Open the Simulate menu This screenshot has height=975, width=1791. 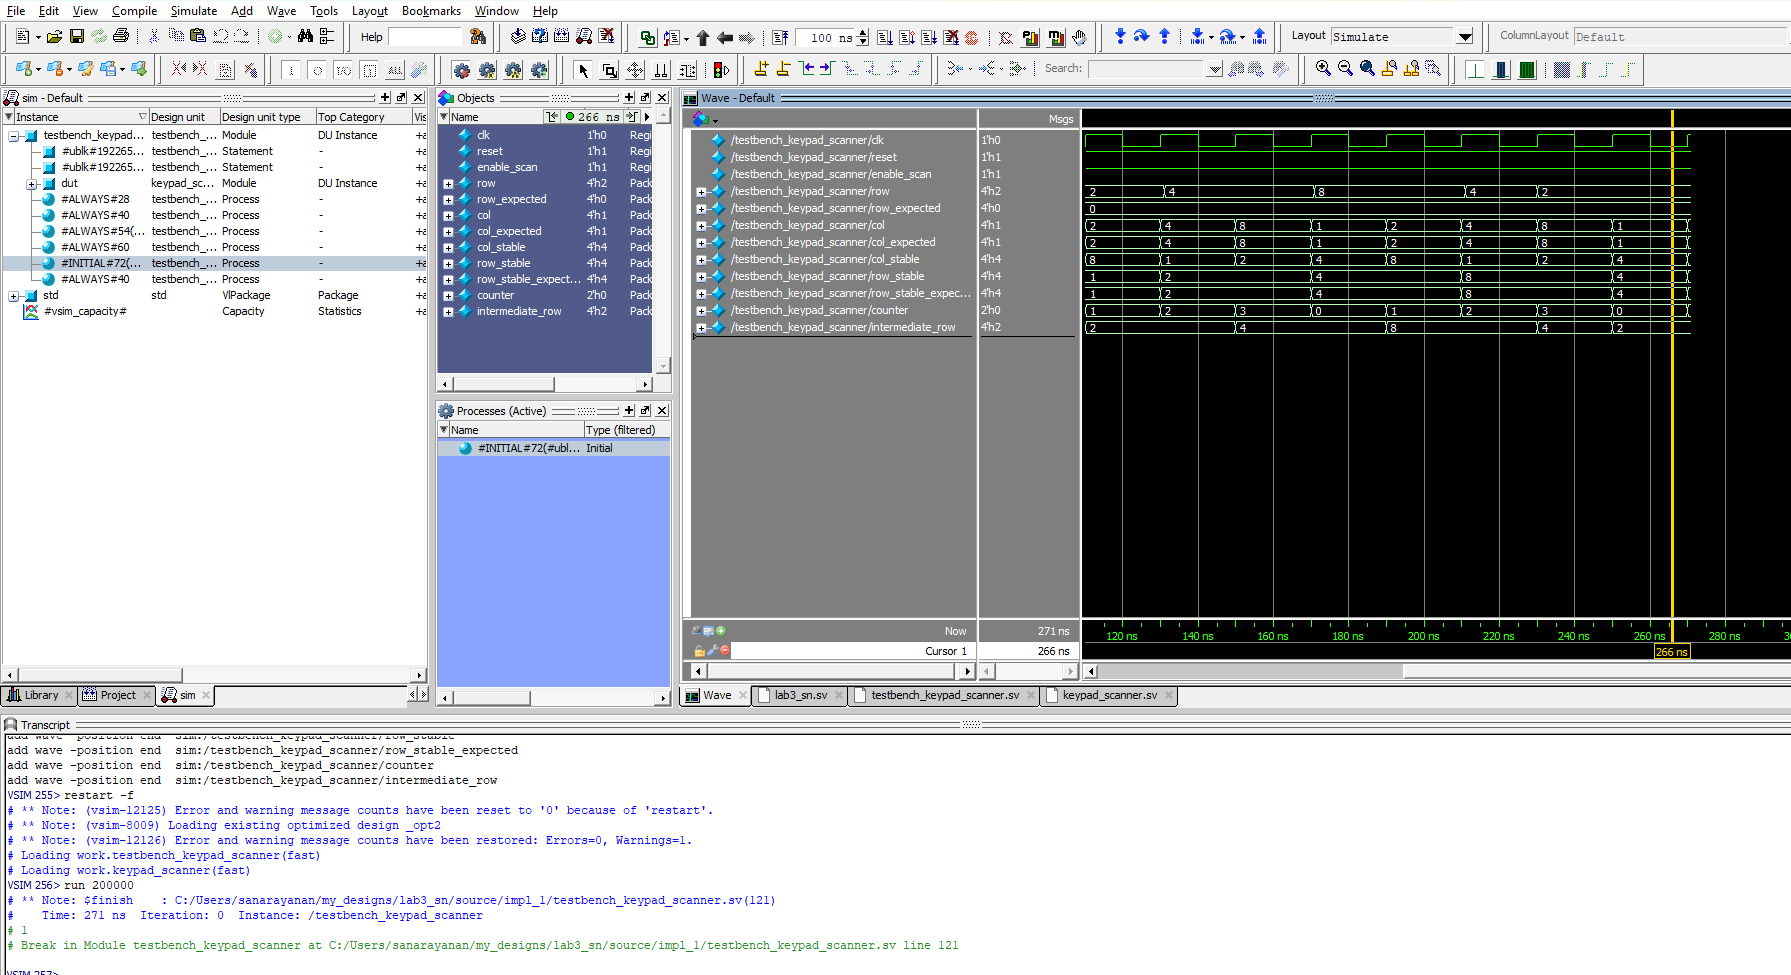(193, 11)
